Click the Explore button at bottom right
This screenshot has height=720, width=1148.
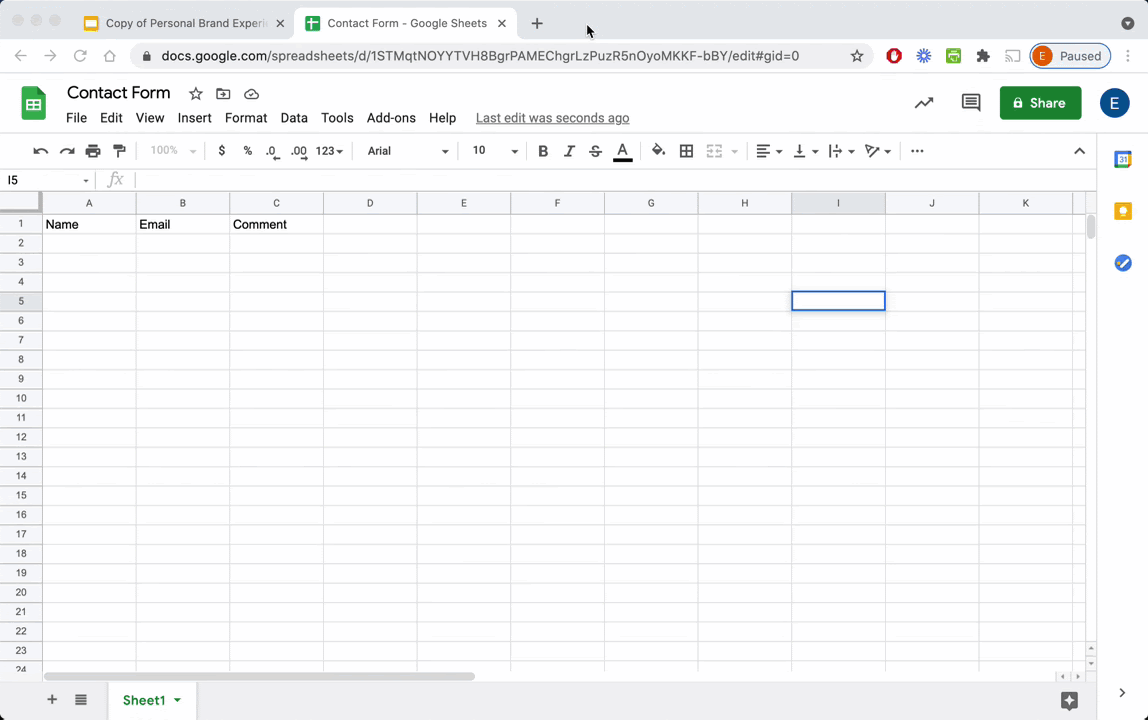[1069, 700]
